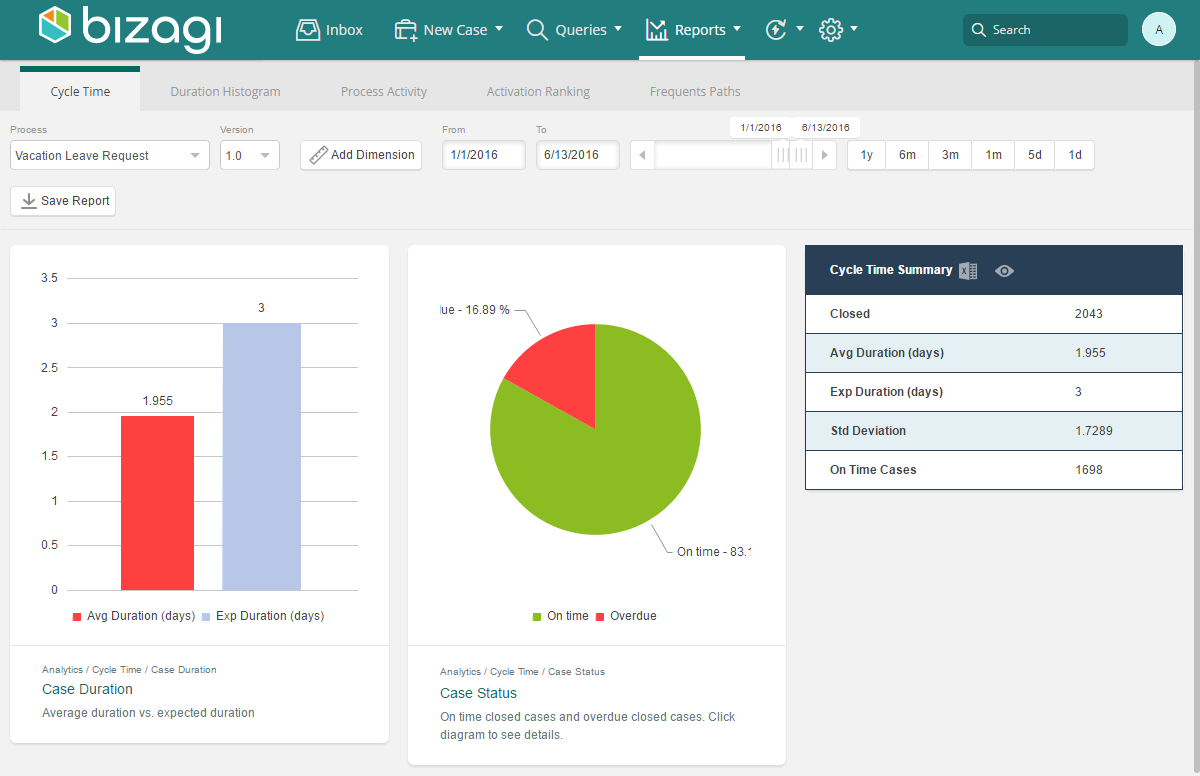The height and width of the screenshot is (776, 1200).
Task: Open the Reports menu
Action: (x=693, y=30)
